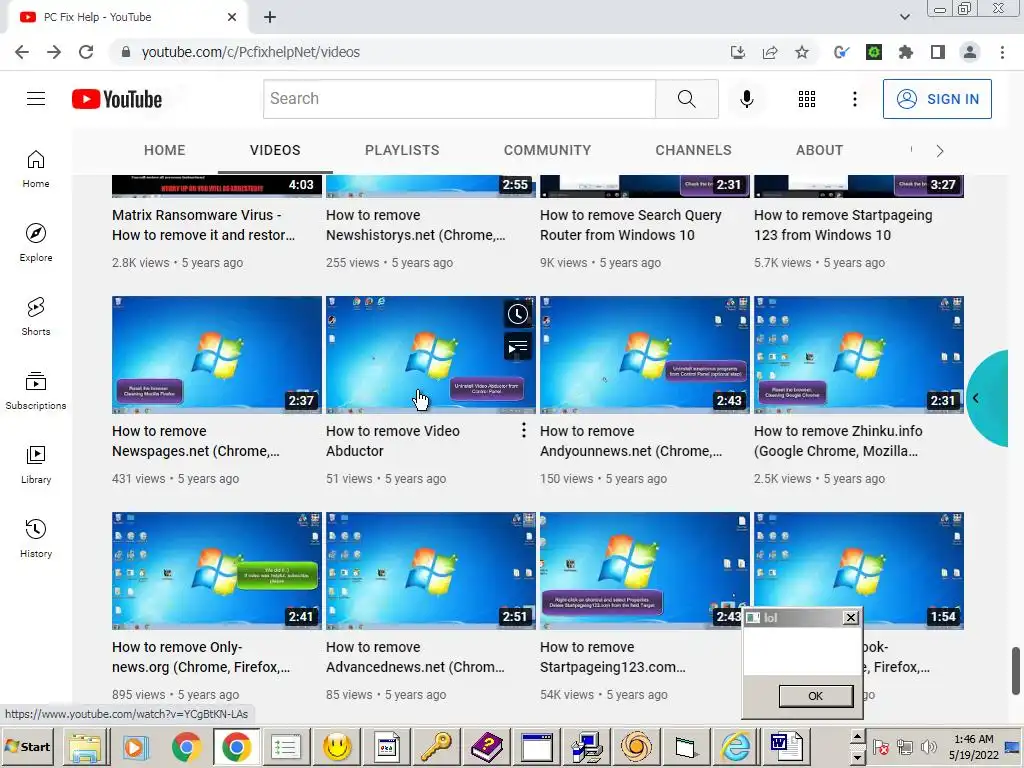Close the lol dialog window

850,617
